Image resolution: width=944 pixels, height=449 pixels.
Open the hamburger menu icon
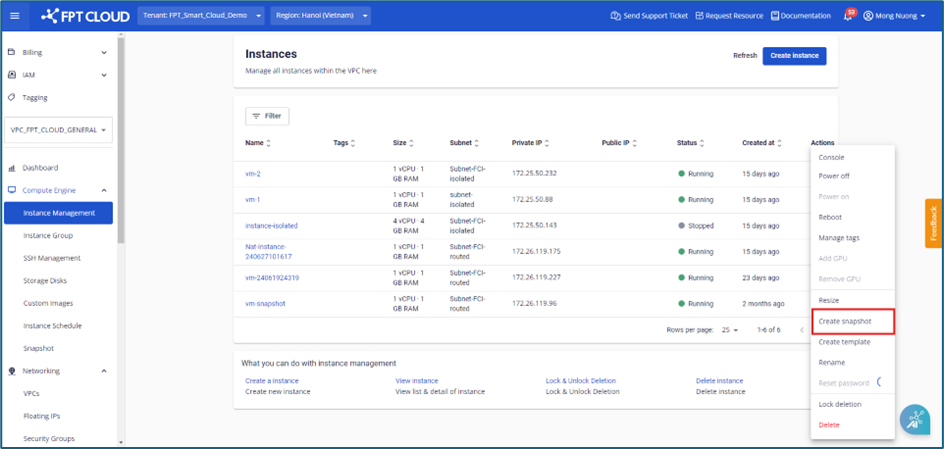(14, 16)
